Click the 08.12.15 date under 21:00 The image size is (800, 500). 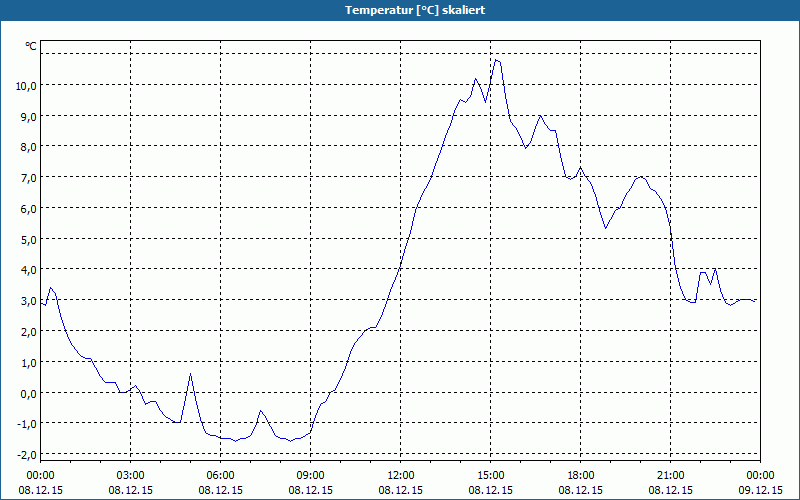(670, 490)
